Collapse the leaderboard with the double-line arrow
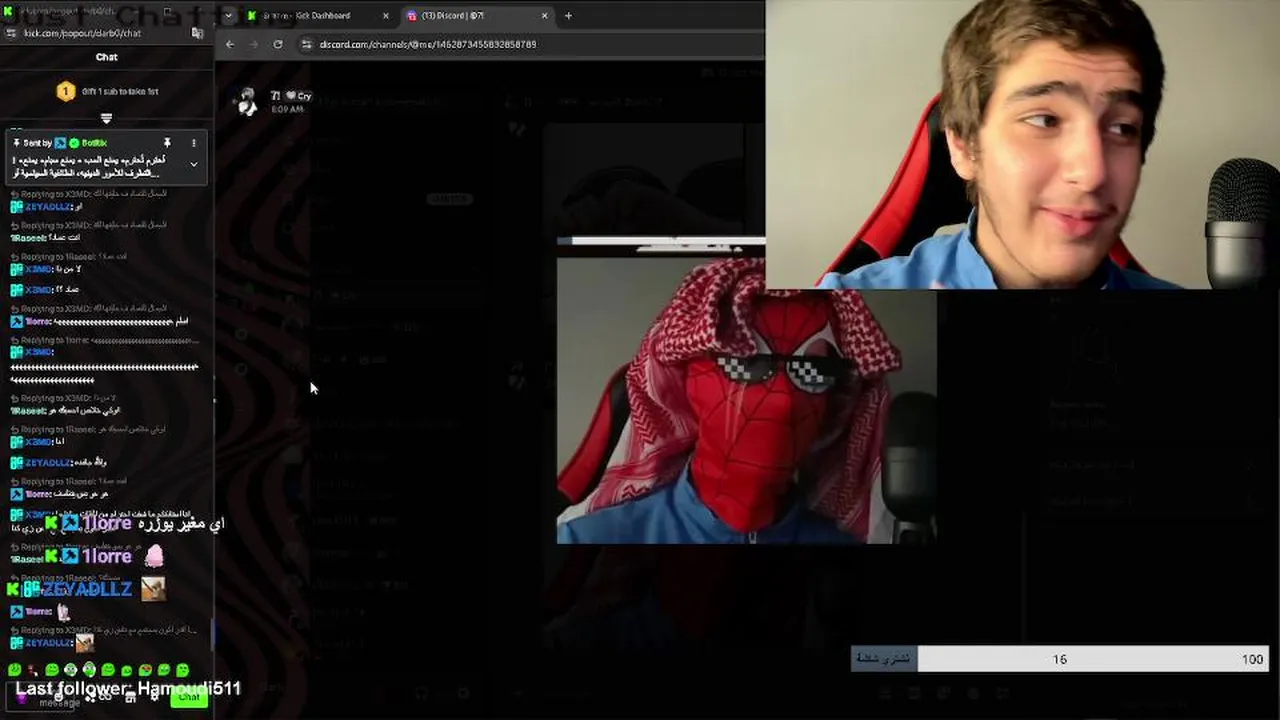The height and width of the screenshot is (720, 1280). pos(106,118)
